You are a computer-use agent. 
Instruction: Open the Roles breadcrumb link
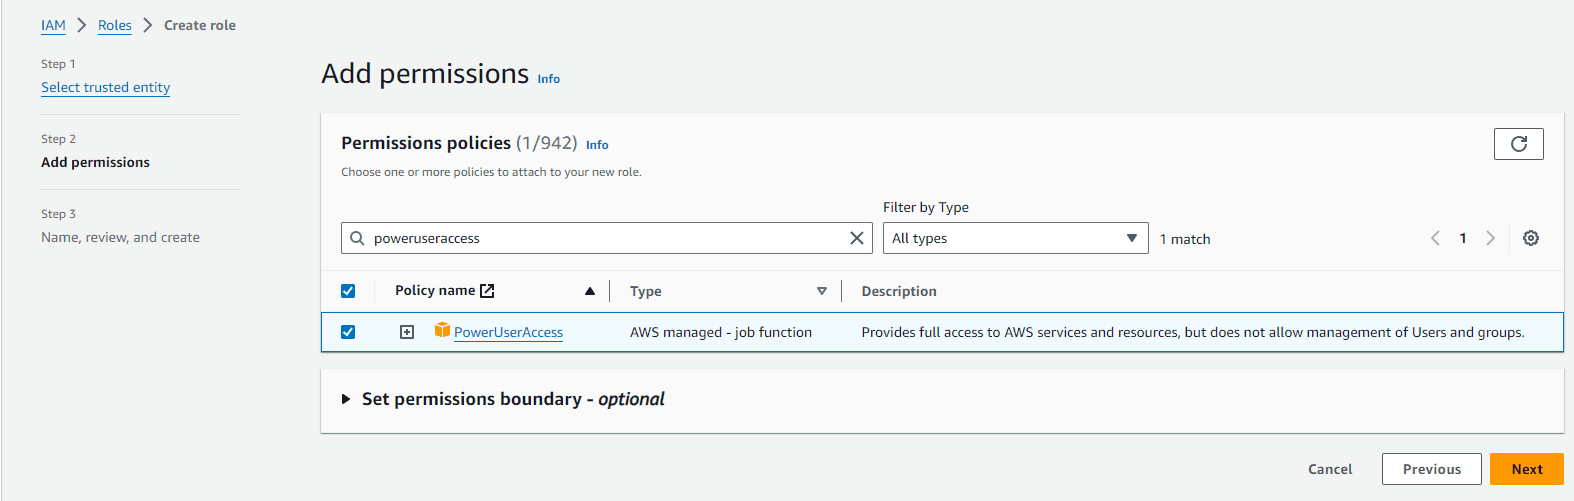115,25
